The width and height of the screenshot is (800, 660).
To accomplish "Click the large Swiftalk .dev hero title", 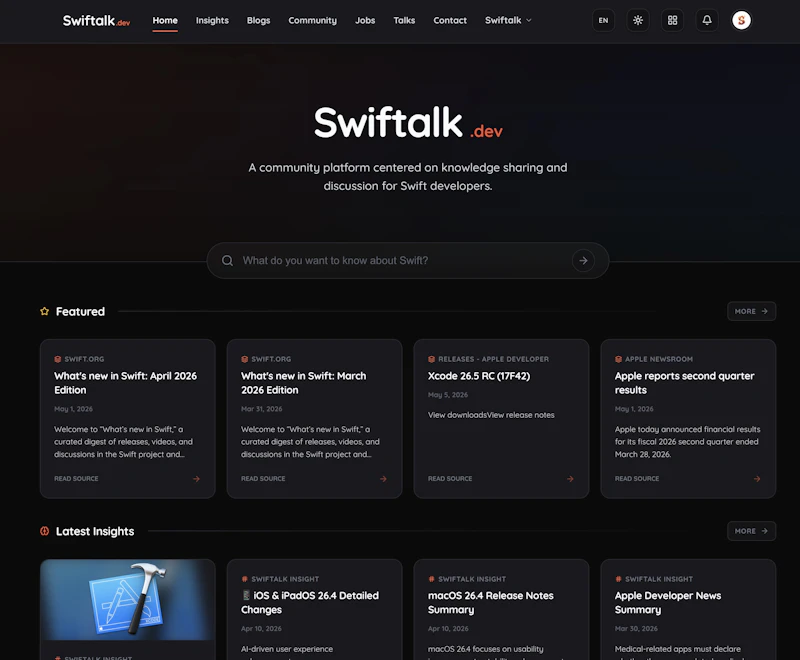I will [x=408, y=122].
